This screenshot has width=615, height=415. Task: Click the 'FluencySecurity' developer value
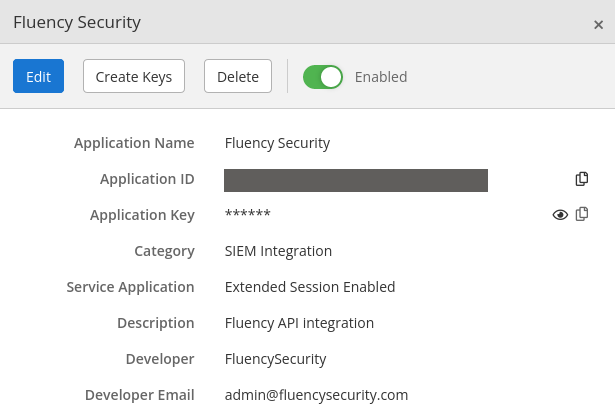pyautogui.click(x=275, y=359)
